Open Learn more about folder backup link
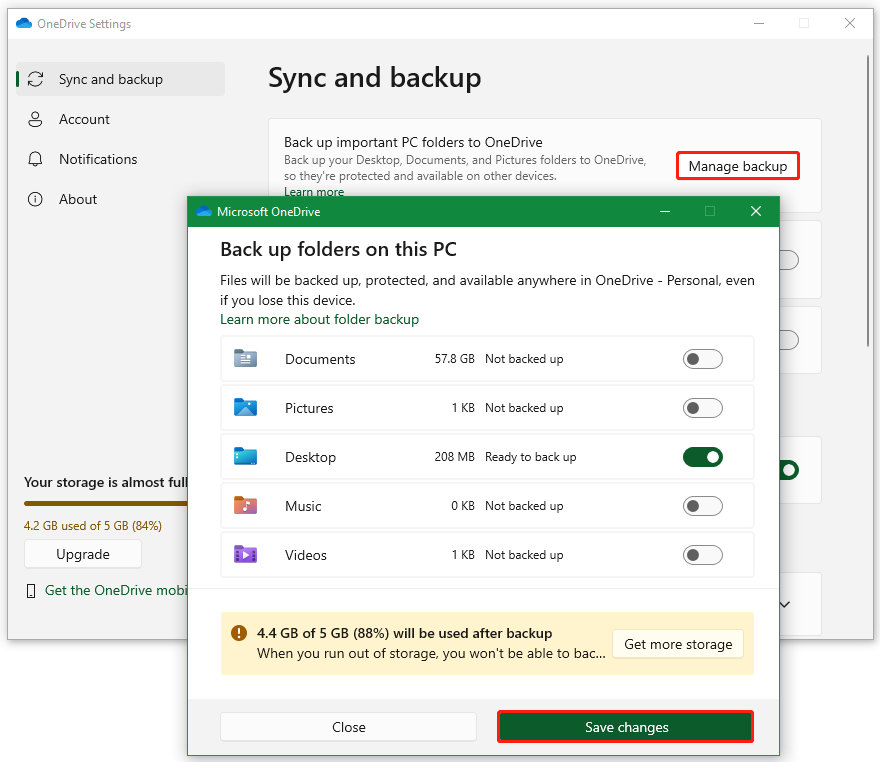 (319, 319)
